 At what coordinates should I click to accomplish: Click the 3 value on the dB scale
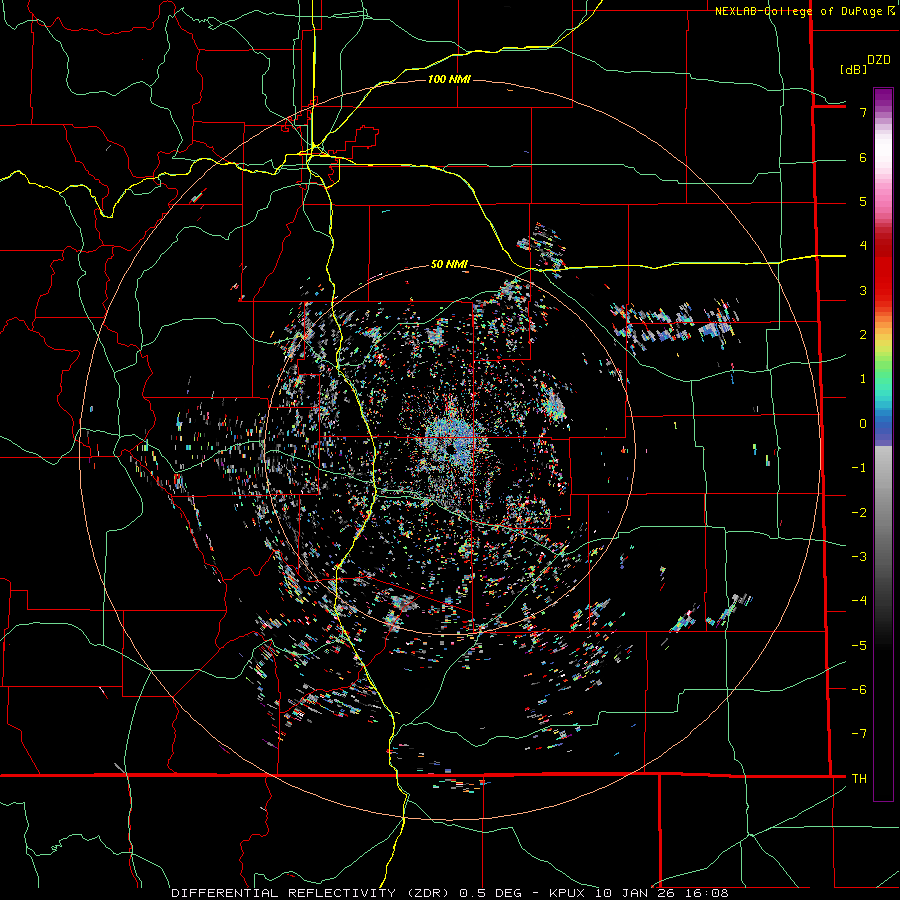[x=863, y=290]
